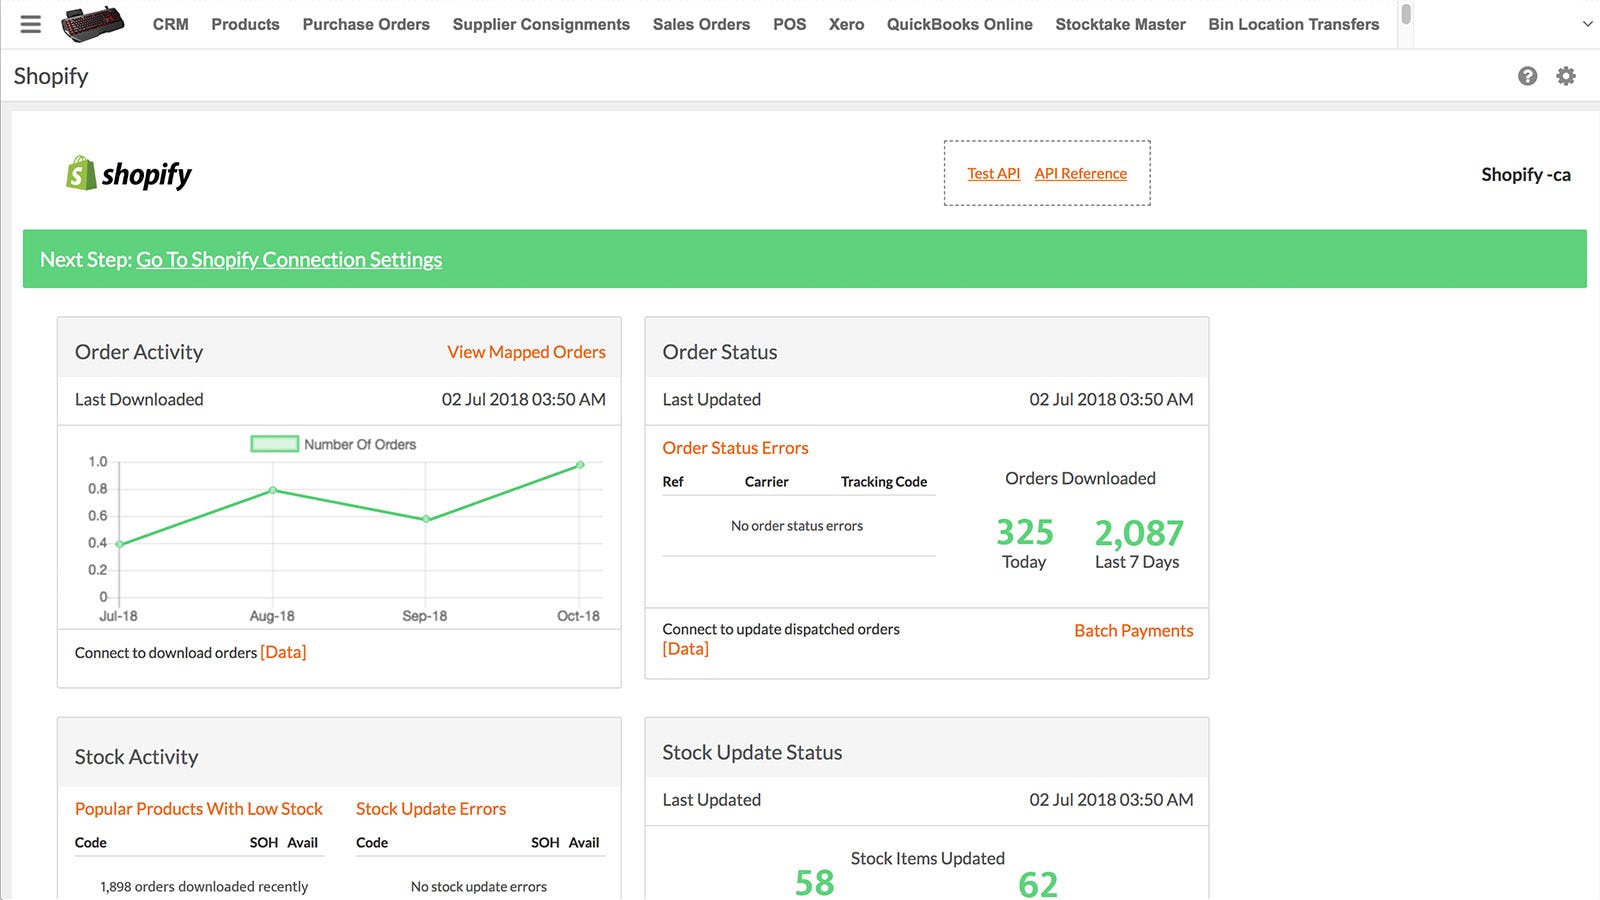Click the Tracking Code column header

[x=884, y=482]
